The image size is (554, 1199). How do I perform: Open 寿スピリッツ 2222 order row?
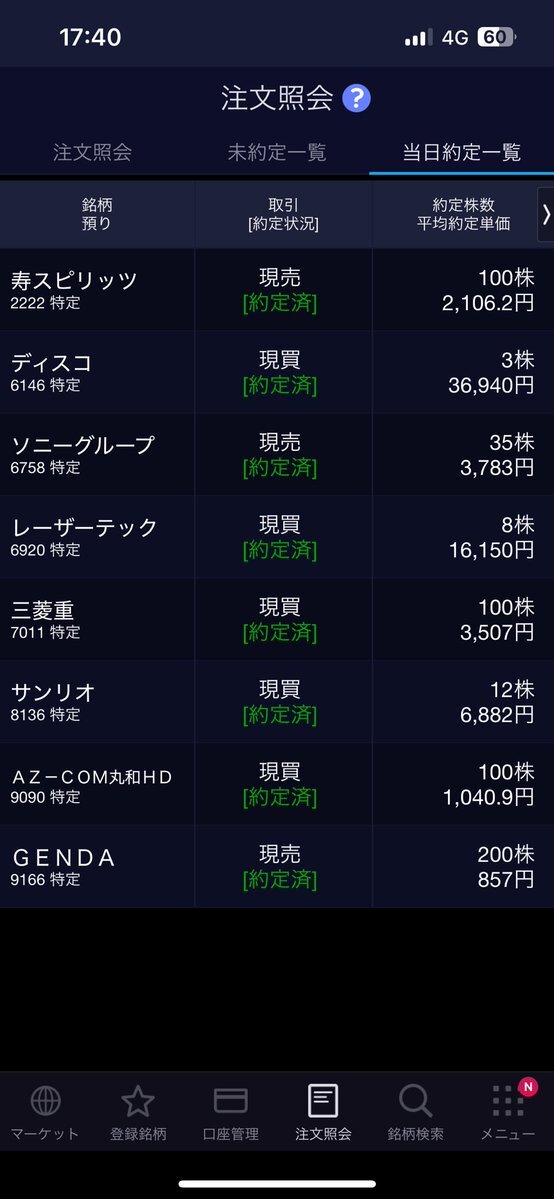click(277, 290)
